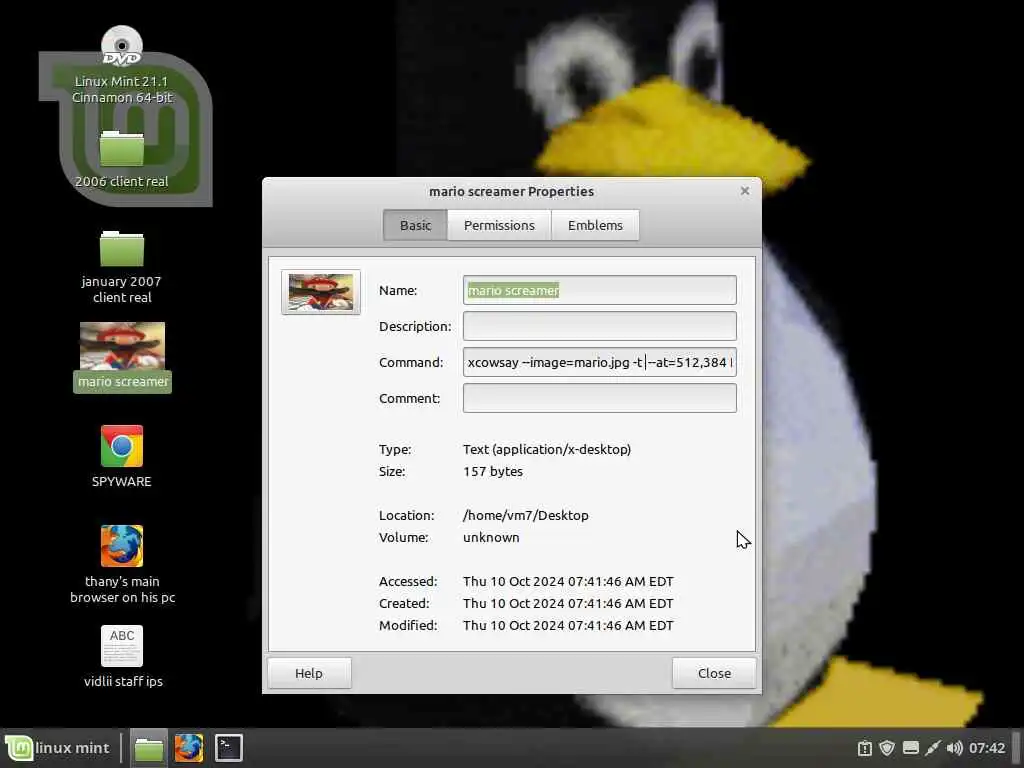Click the 'mario screamer Properties' title bar

click(x=511, y=191)
